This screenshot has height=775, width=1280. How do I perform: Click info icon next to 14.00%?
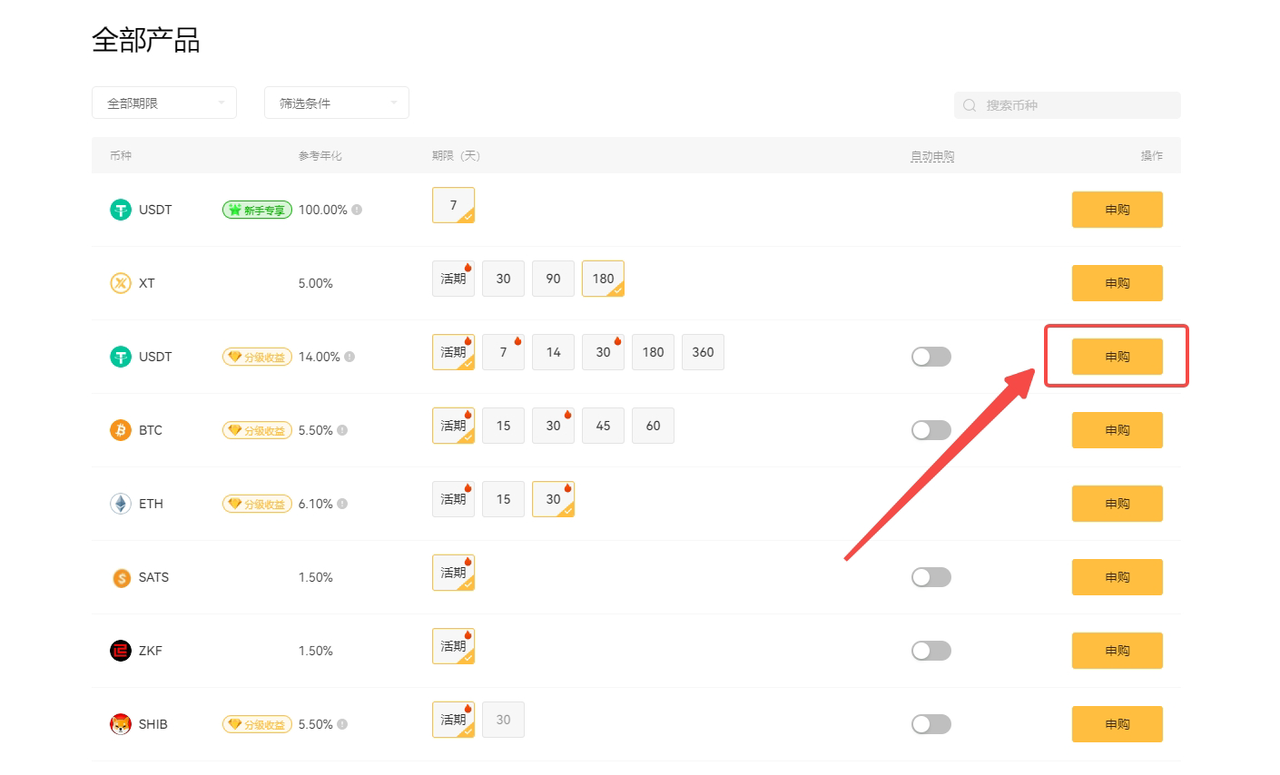[x=350, y=357]
